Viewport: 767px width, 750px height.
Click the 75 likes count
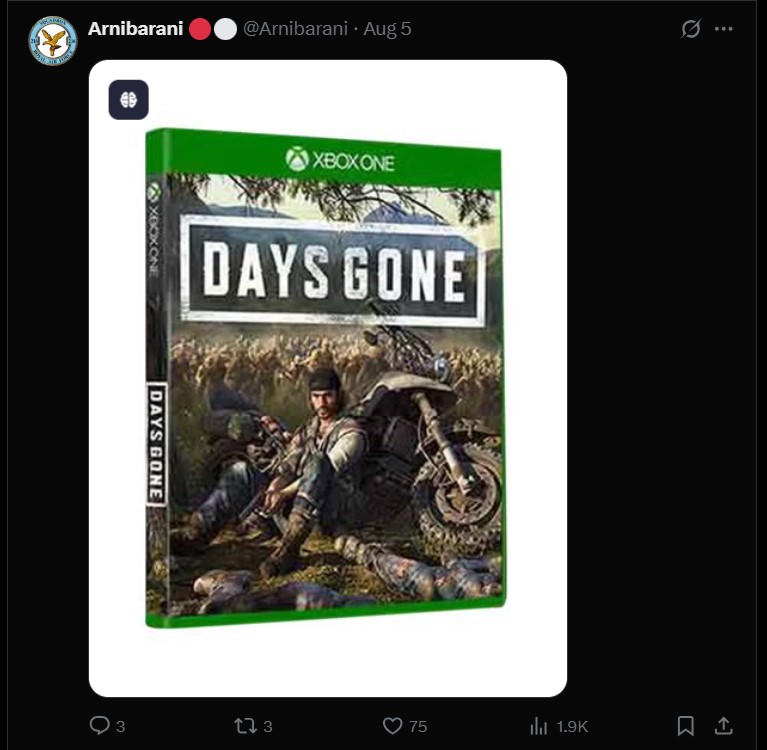[418, 727]
